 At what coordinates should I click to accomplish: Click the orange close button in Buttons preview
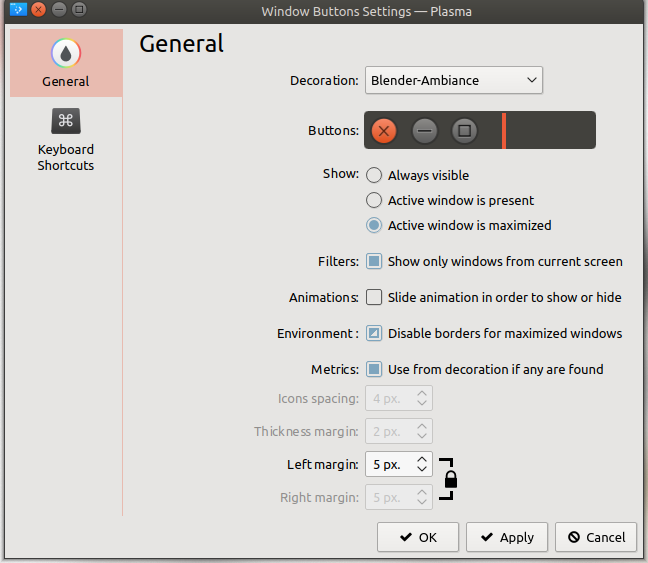tap(384, 131)
